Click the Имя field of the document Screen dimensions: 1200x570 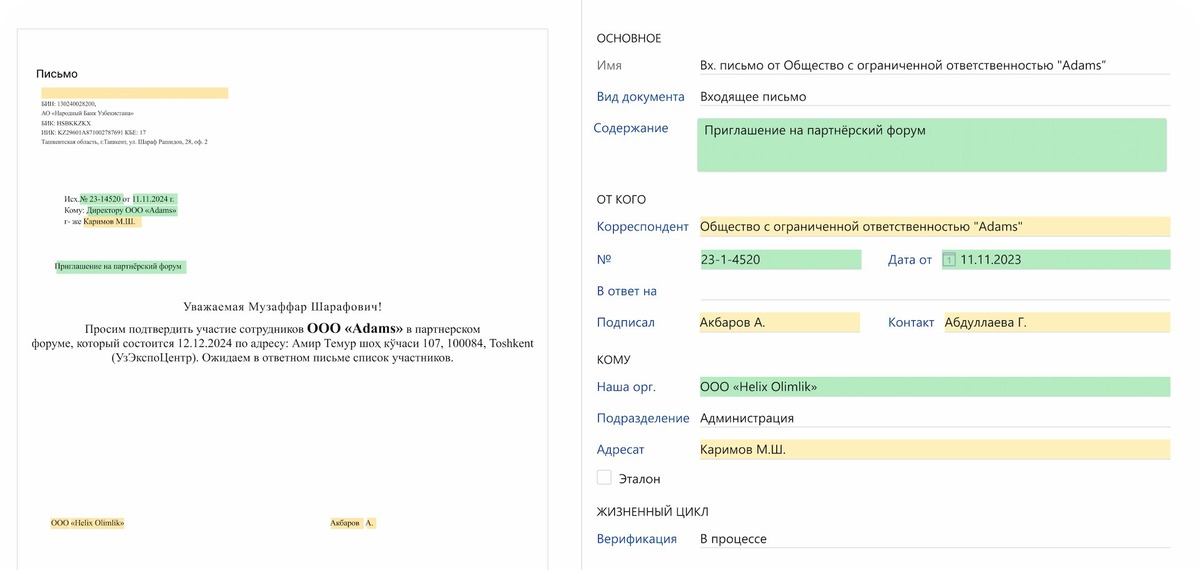click(934, 66)
